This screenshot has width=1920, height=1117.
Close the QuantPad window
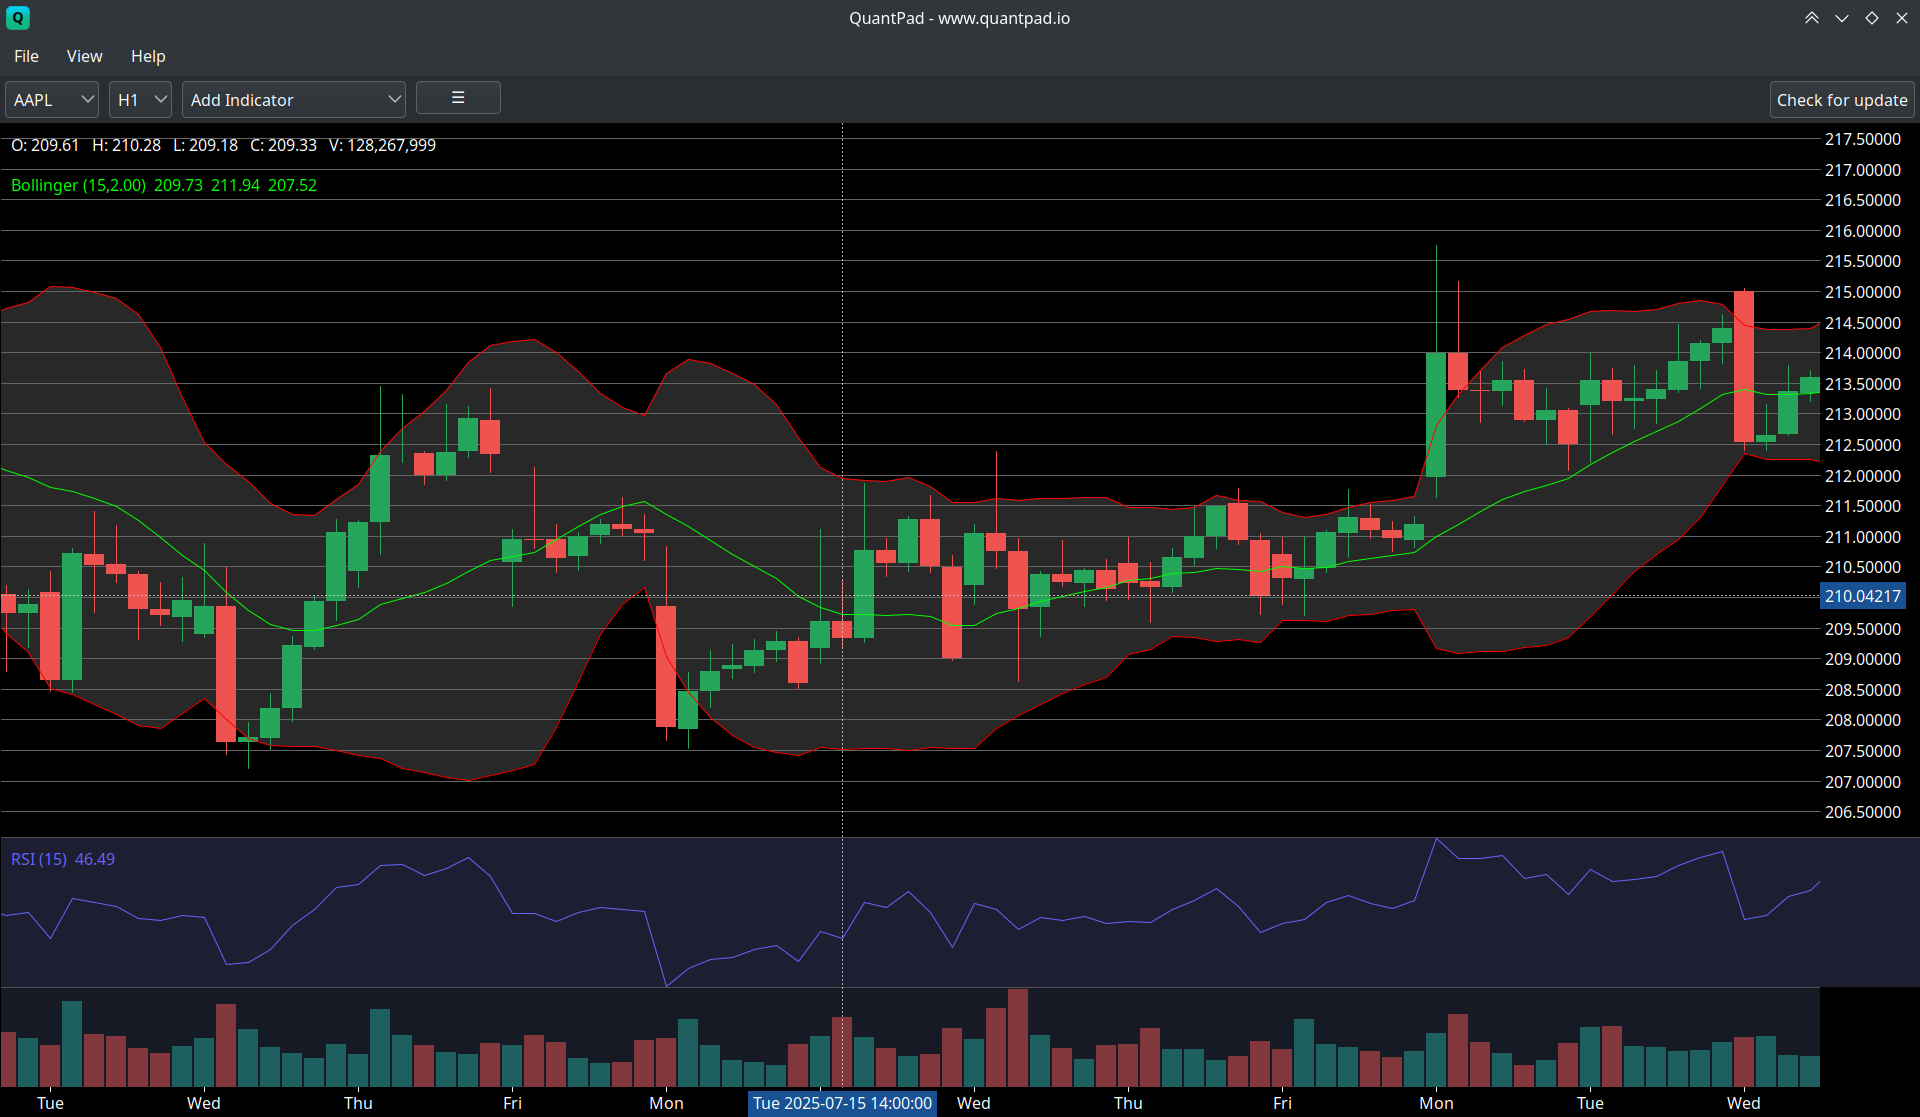point(1902,18)
